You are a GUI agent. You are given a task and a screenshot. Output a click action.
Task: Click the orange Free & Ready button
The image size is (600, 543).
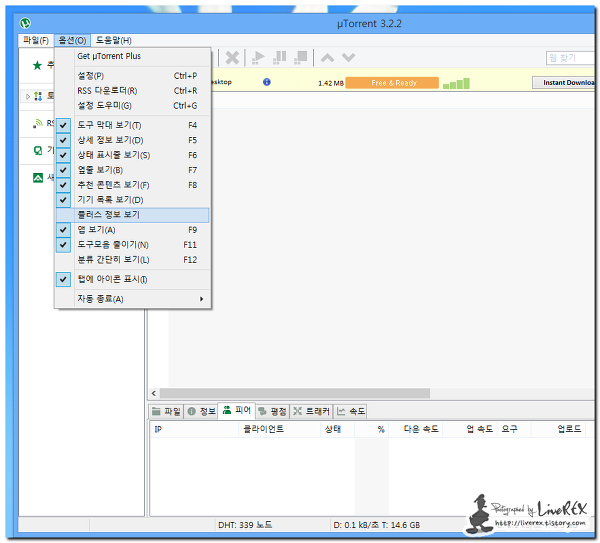click(x=392, y=83)
